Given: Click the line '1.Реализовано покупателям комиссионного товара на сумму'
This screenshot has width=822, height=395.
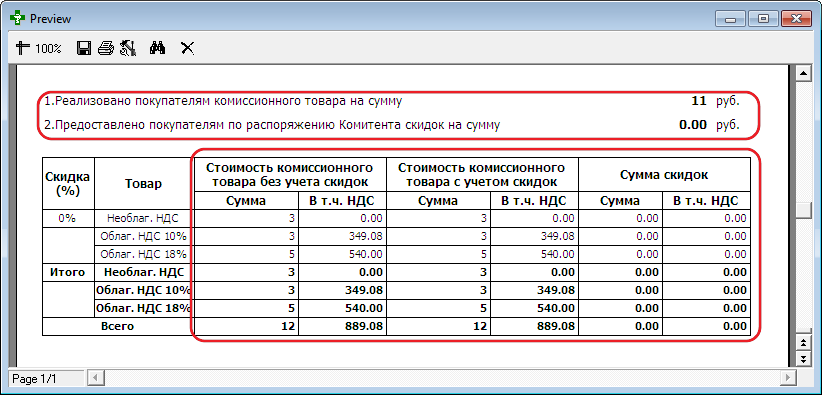Looking at the screenshot, I should (223, 102).
